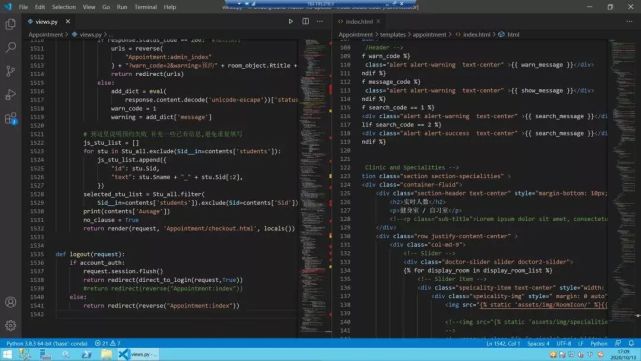Change indentation via Spaces: 4
Image resolution: width=641 pixels, height=361 pixels.
click(538, 343)
